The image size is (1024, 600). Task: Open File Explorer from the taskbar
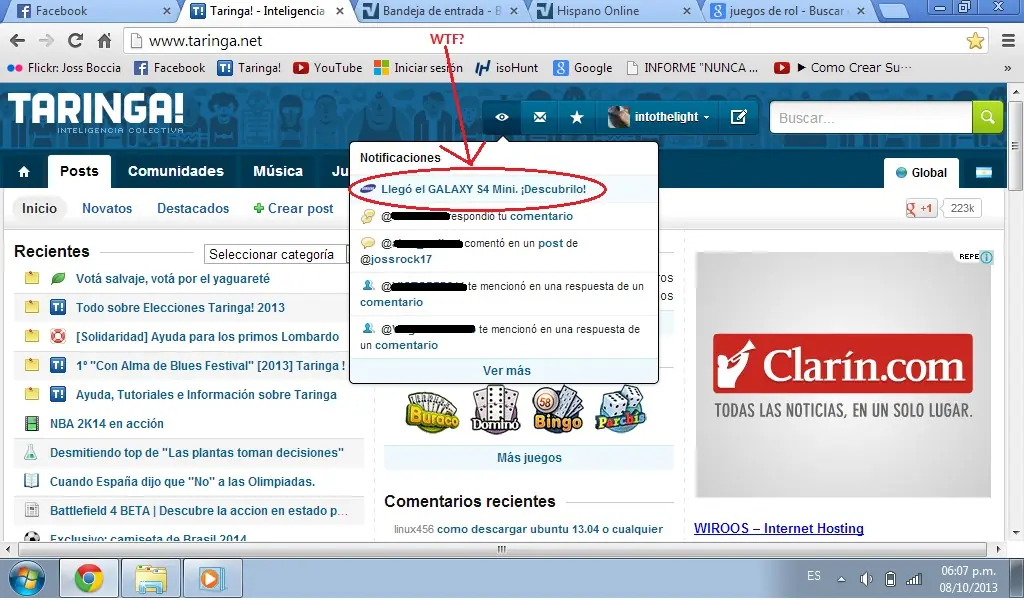[x=151, y=578]
